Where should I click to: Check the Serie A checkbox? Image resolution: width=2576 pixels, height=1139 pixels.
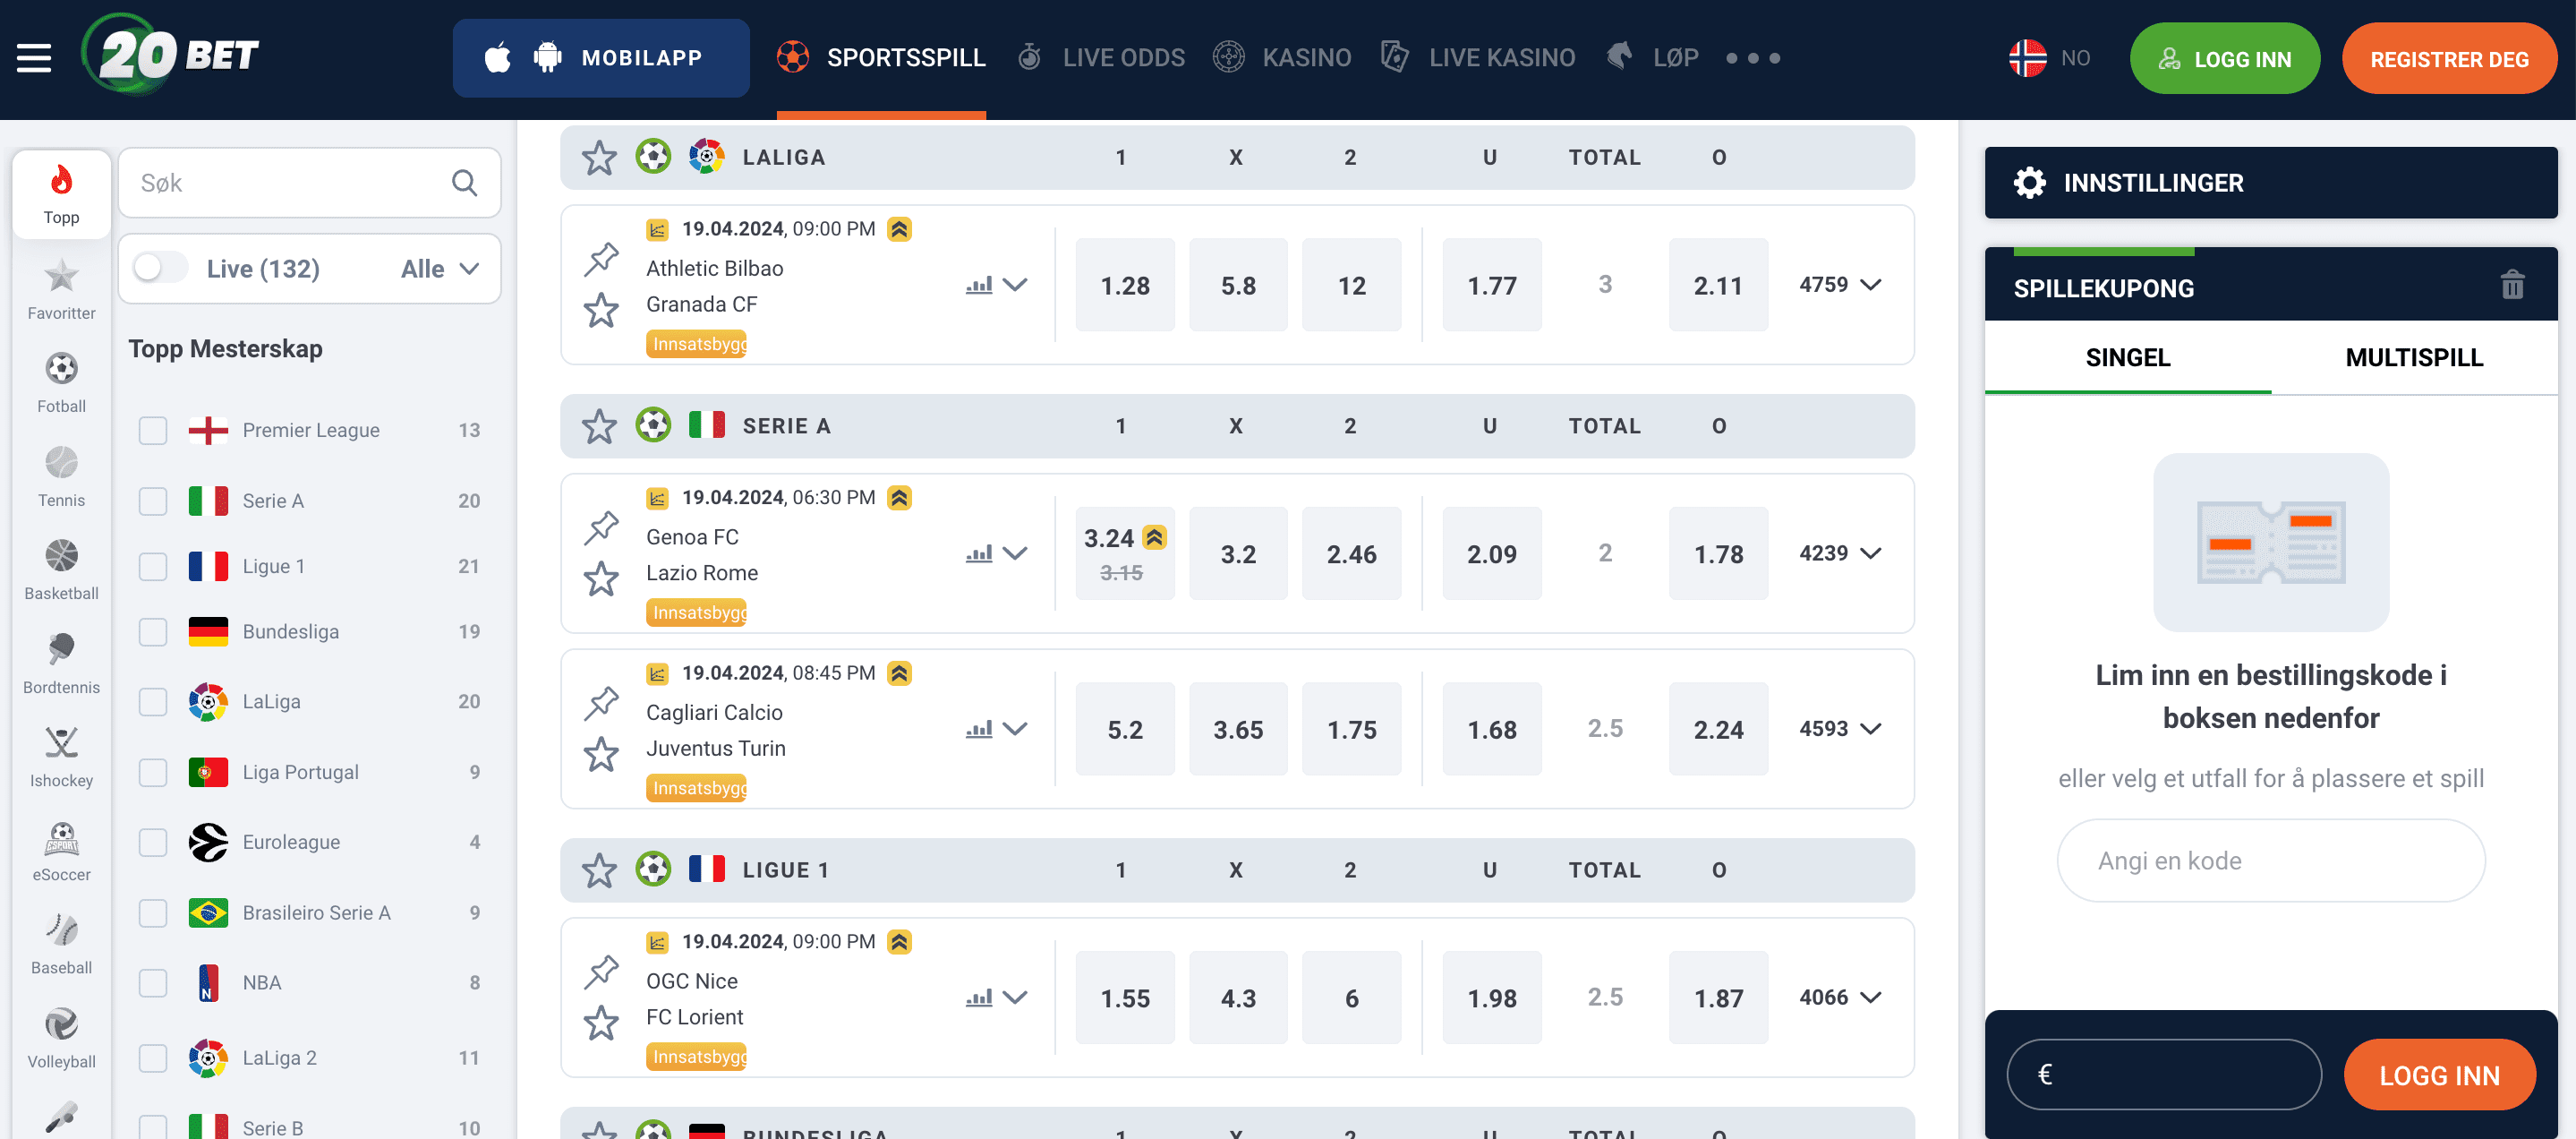(x=153, y=501)
